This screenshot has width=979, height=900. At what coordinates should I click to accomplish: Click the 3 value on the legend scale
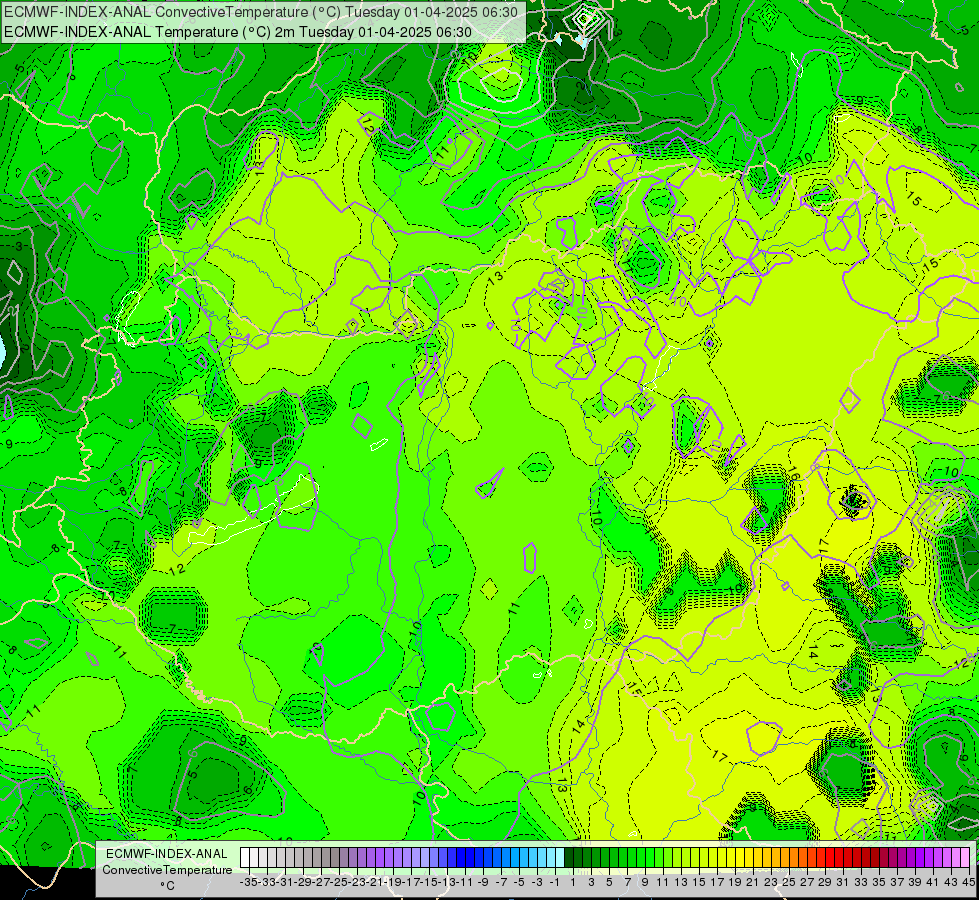[x=591, y=883]
